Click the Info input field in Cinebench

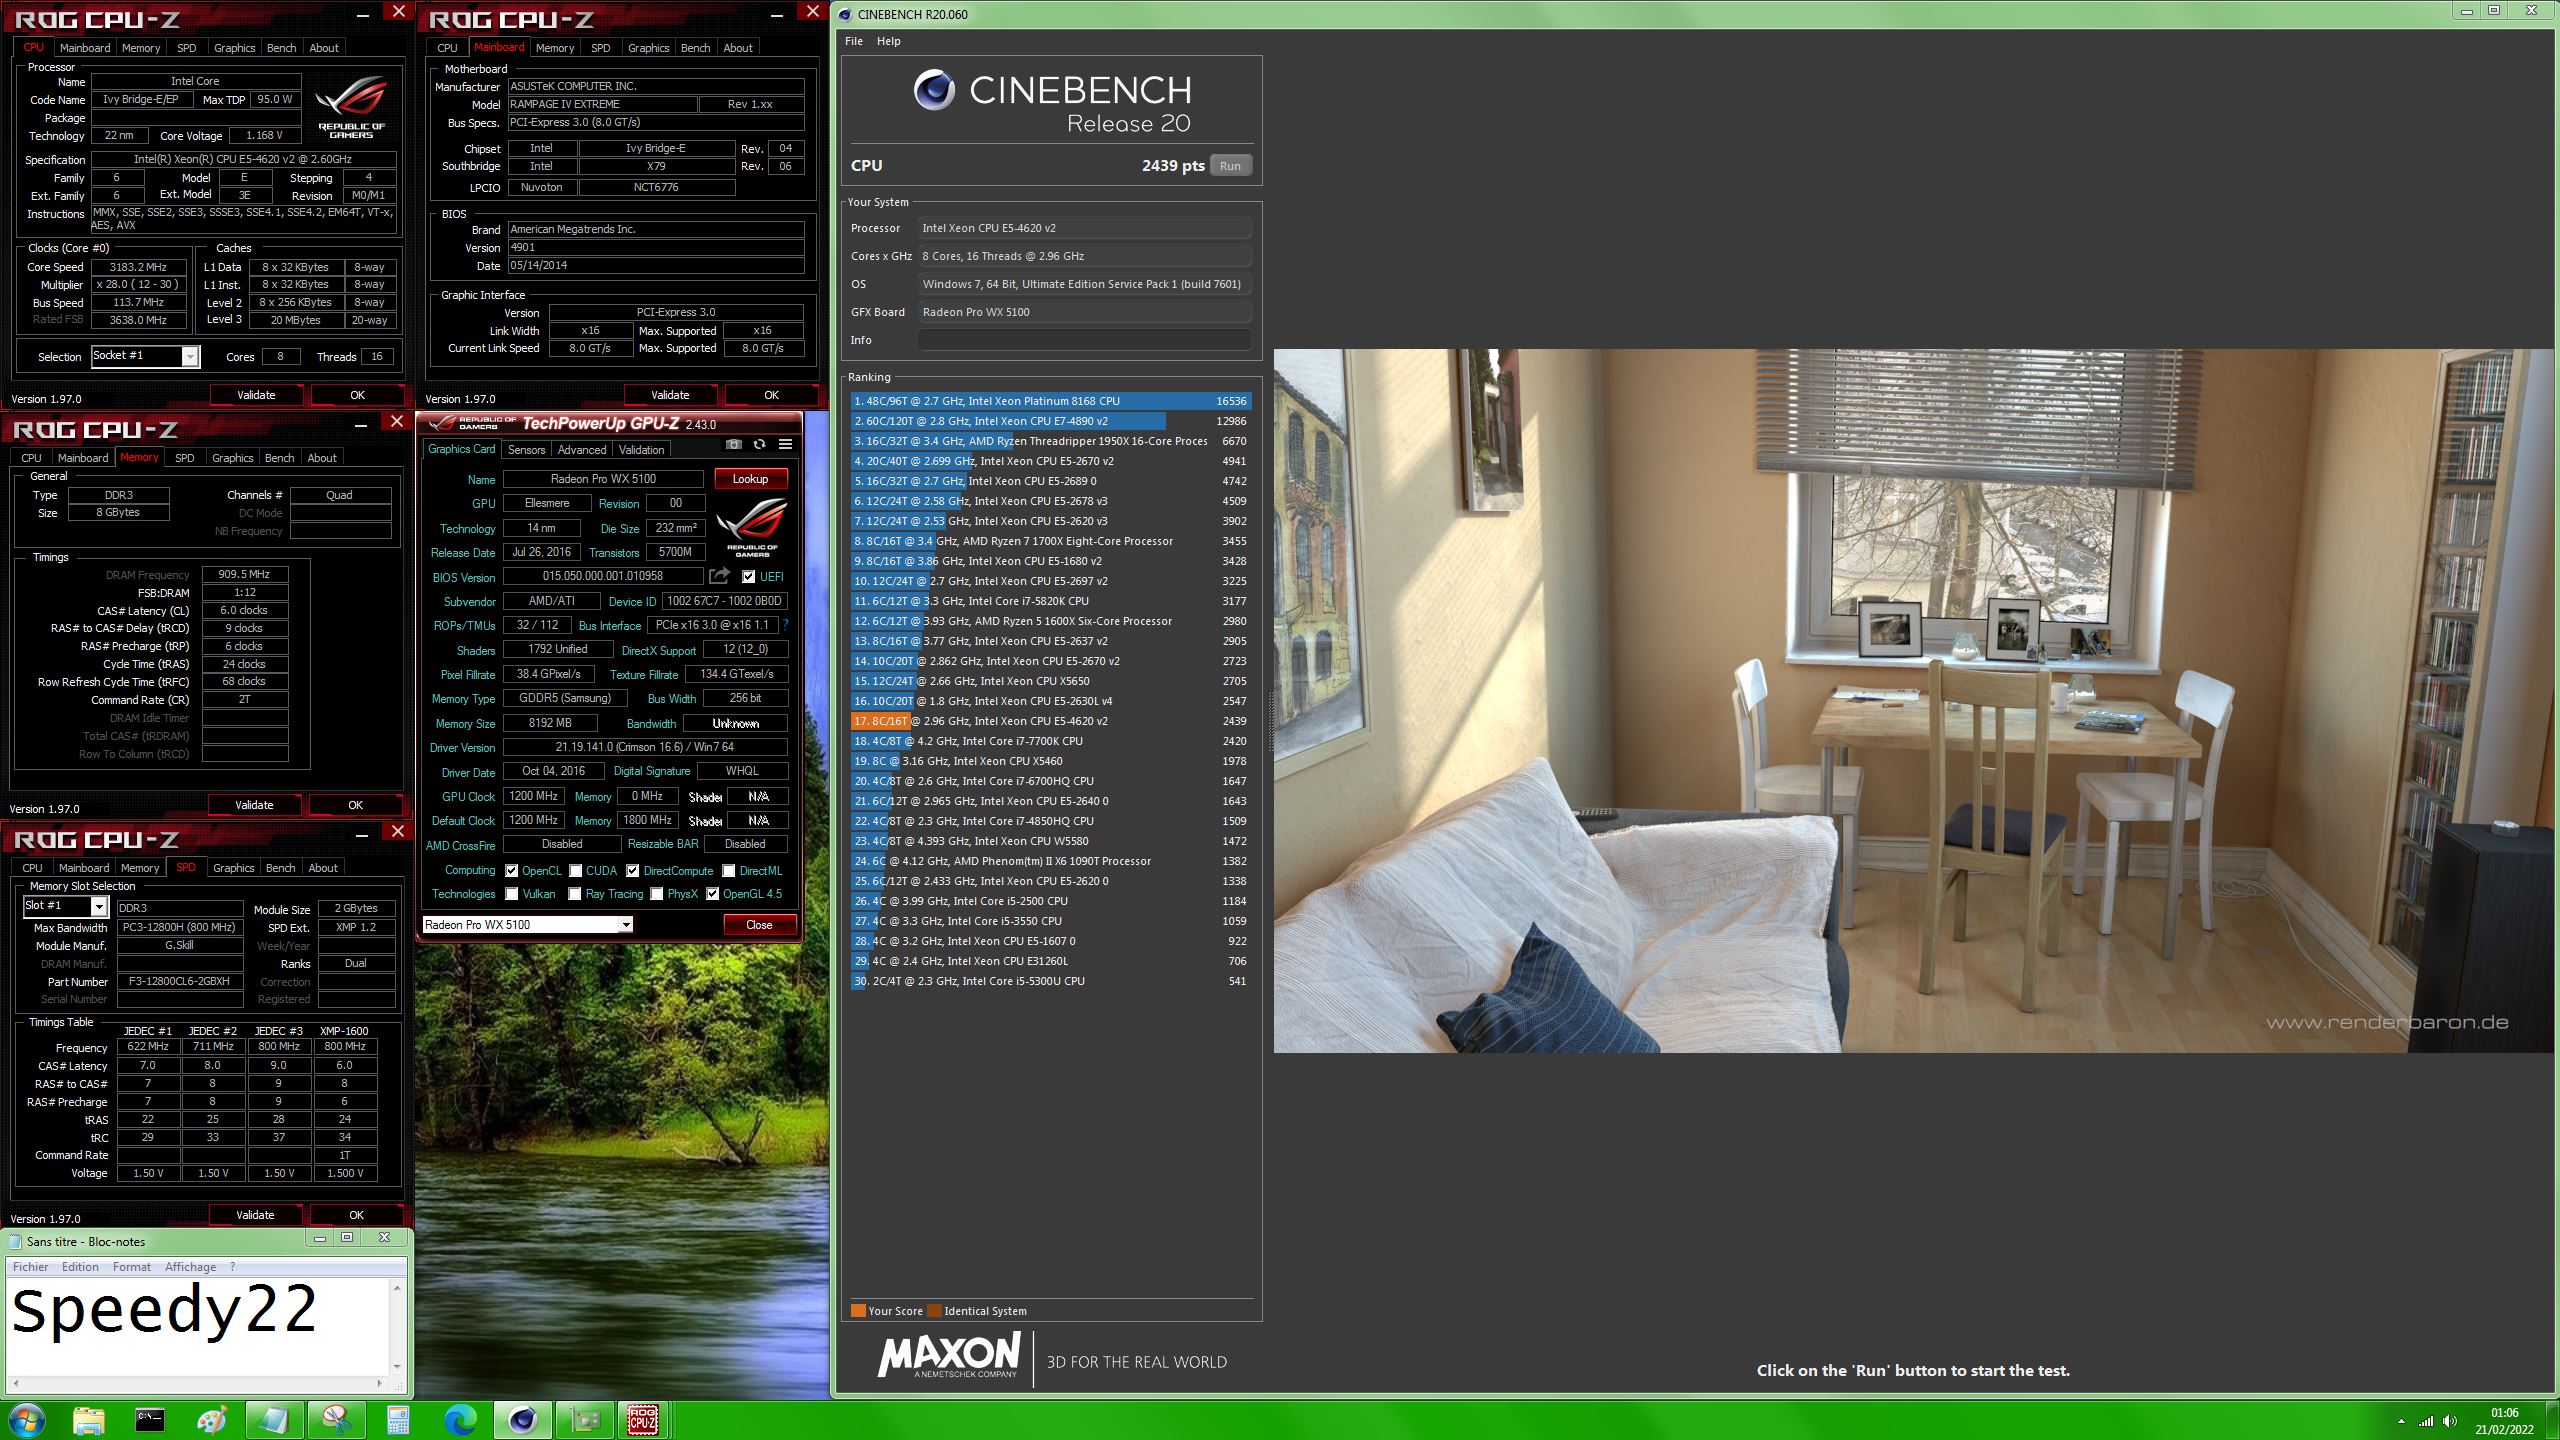click(1084, 340)
